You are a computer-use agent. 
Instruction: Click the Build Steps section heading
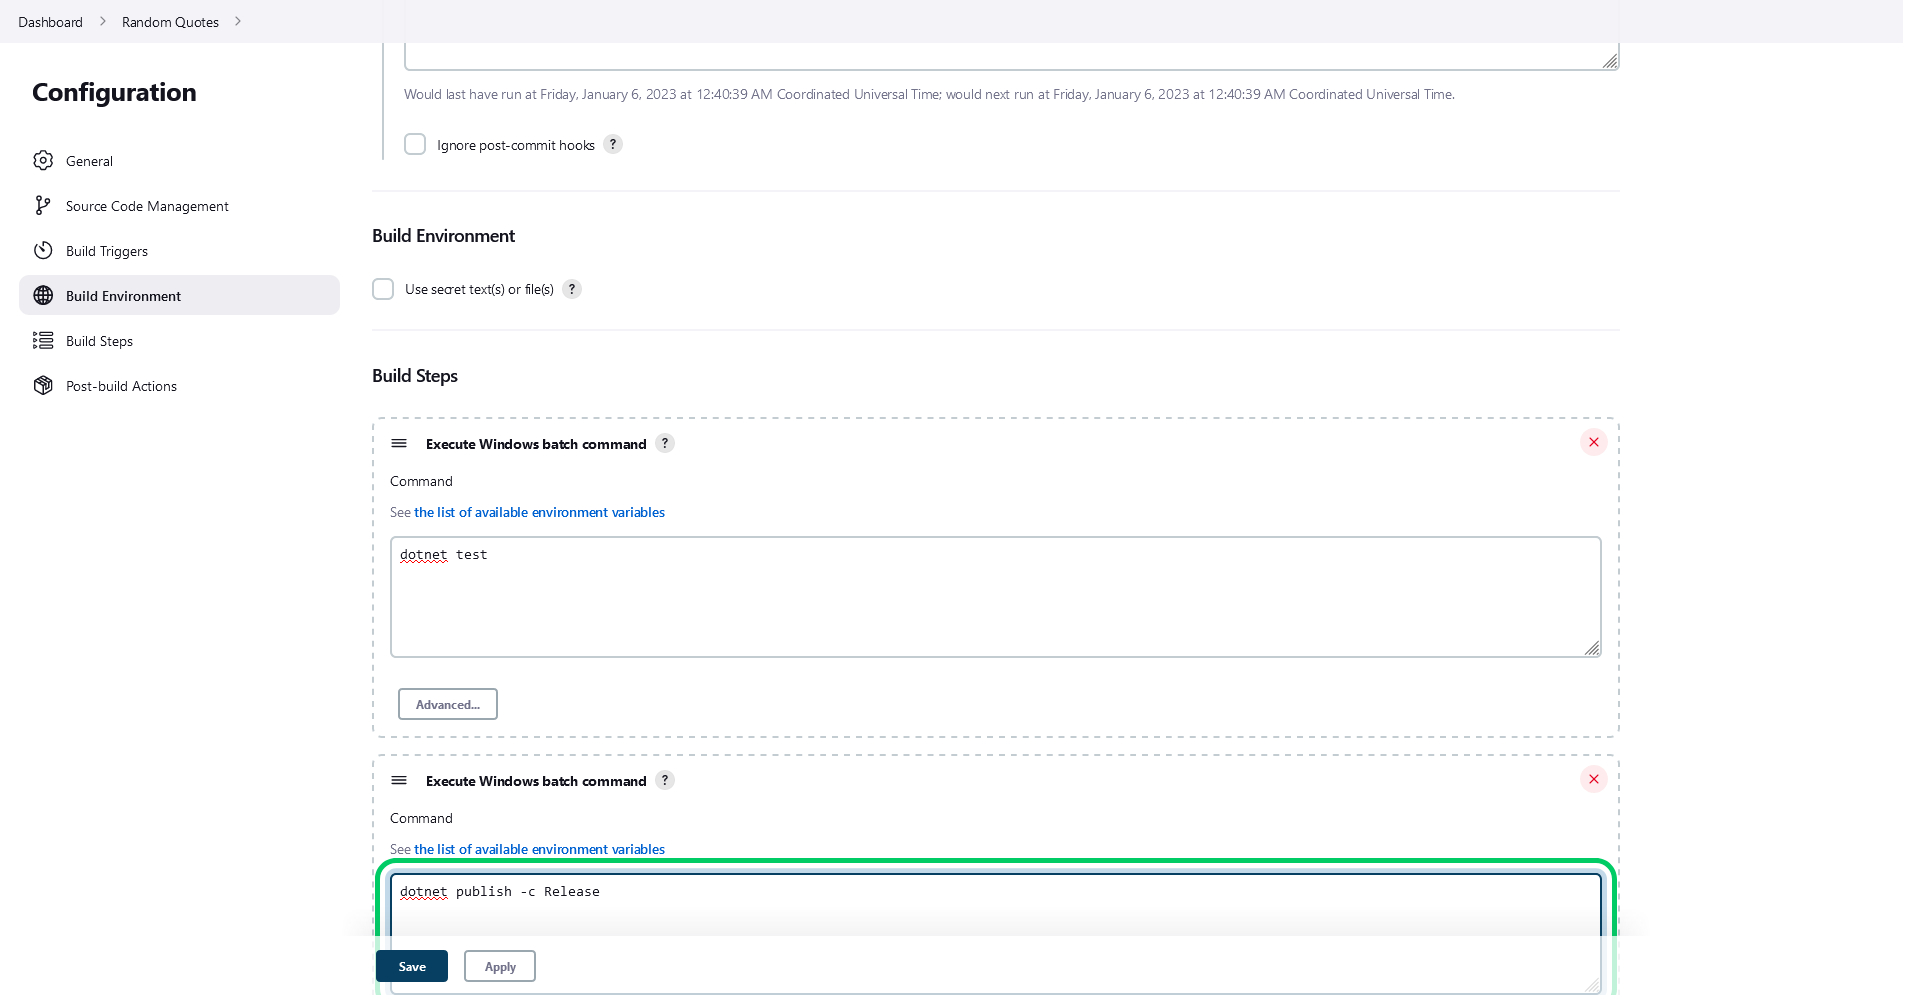[x=415, y=375]
